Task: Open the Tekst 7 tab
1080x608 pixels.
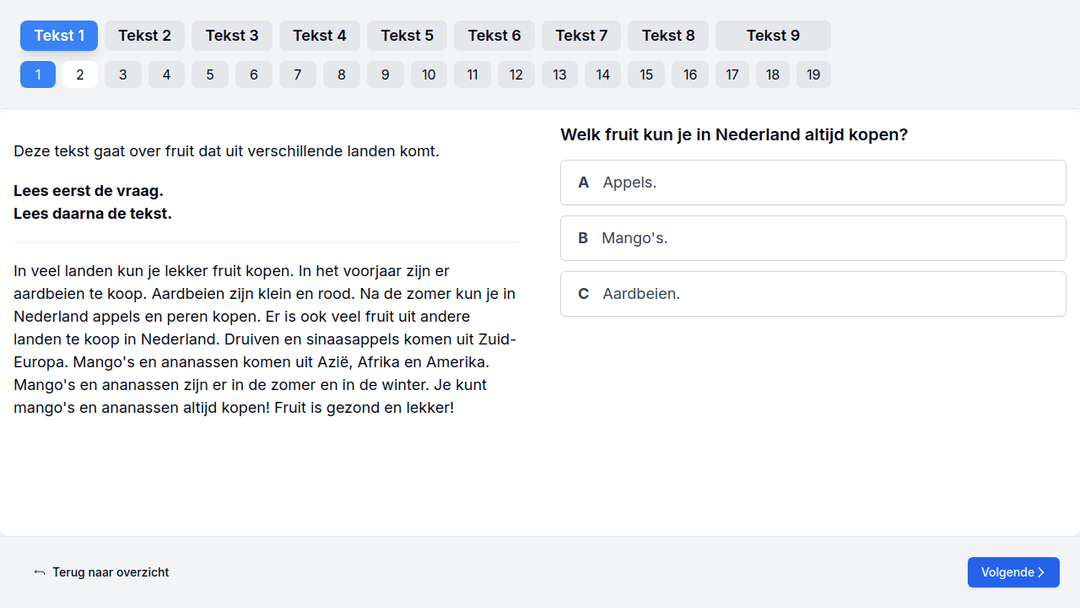Action: [x=581, y=36]
